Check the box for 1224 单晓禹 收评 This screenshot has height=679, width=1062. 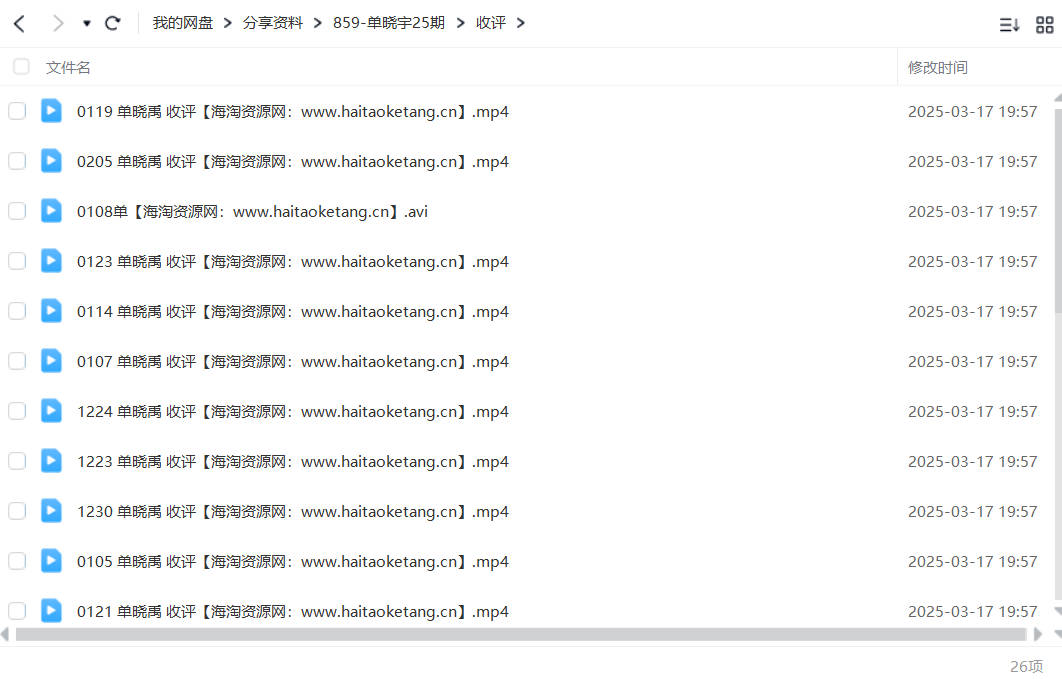[x=17, y=411]
